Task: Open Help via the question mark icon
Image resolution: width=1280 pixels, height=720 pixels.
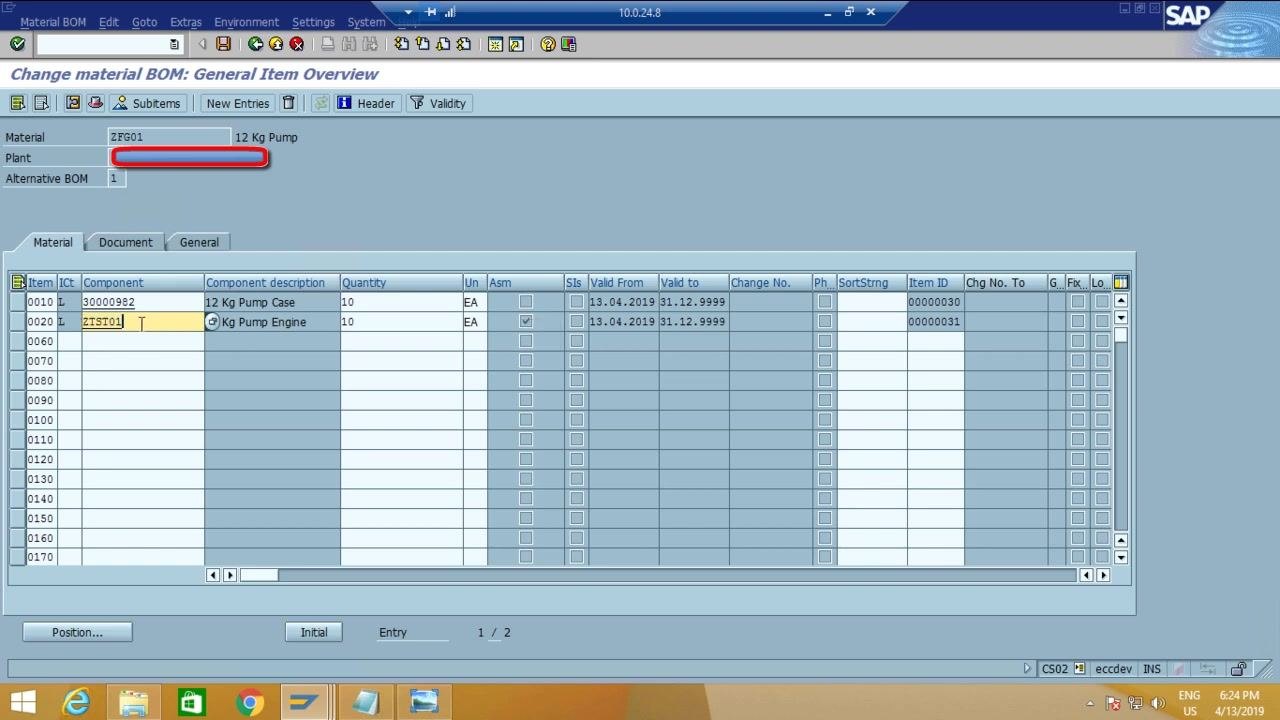Action: [x=548, y=44]
